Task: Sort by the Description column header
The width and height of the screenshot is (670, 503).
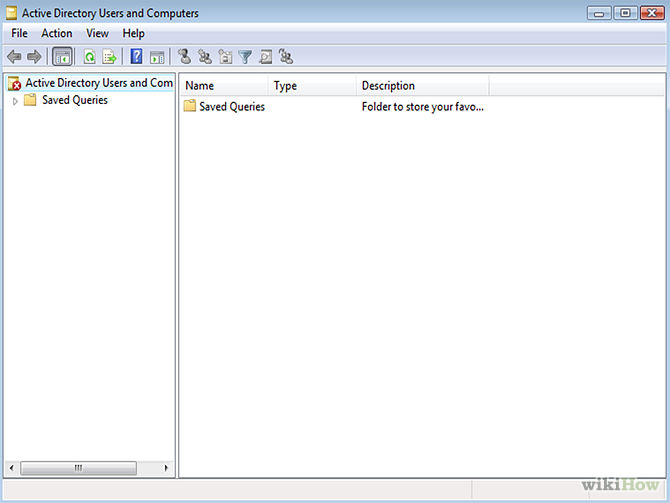Action: pyautogui.click(x=423, y=86)
